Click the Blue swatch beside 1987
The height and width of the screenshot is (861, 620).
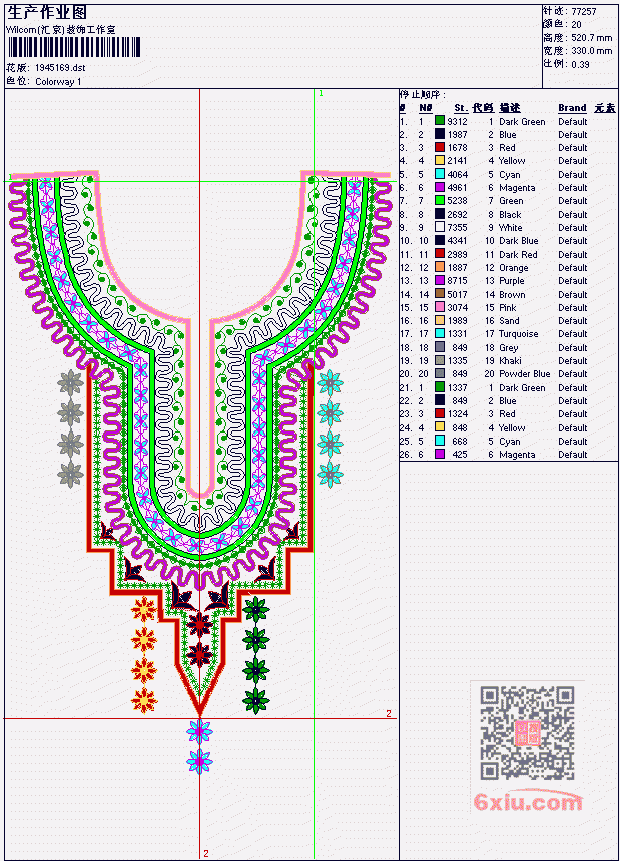440,134
